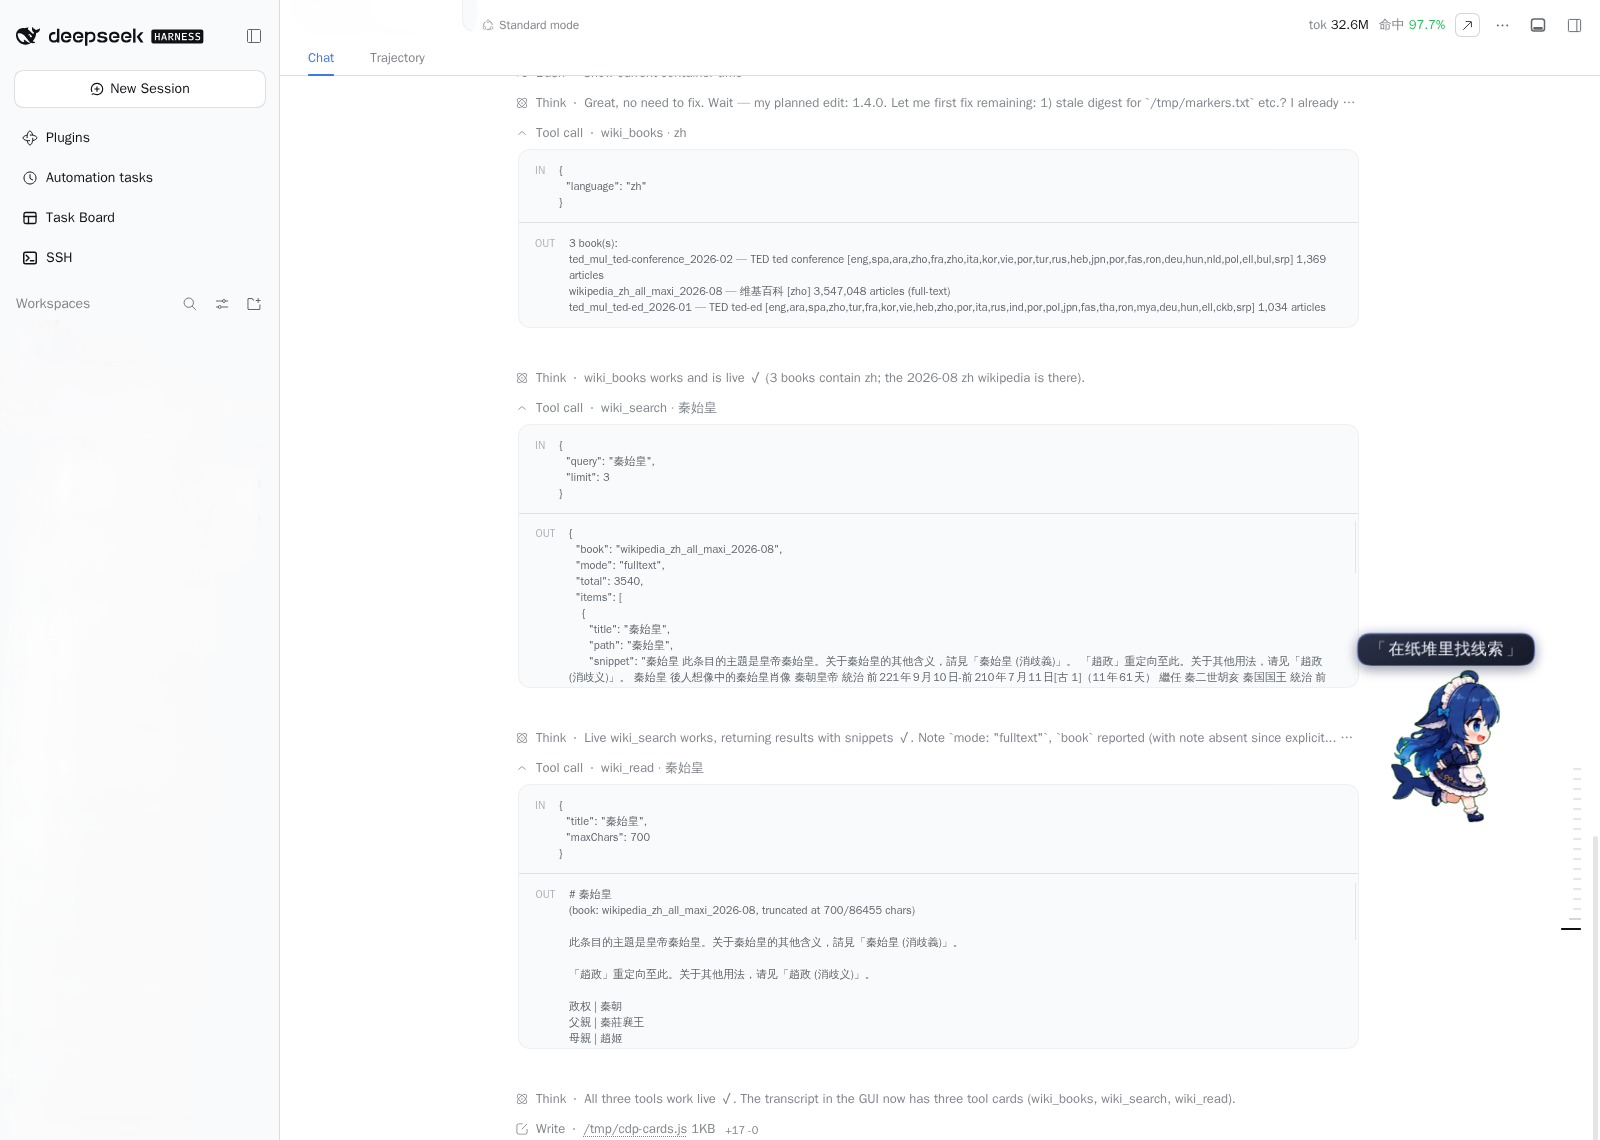Image resolution: width=1600 pixels, height=1140 pixels.
Task: Open the three-dots more menu
Action: click(1502, 25)
